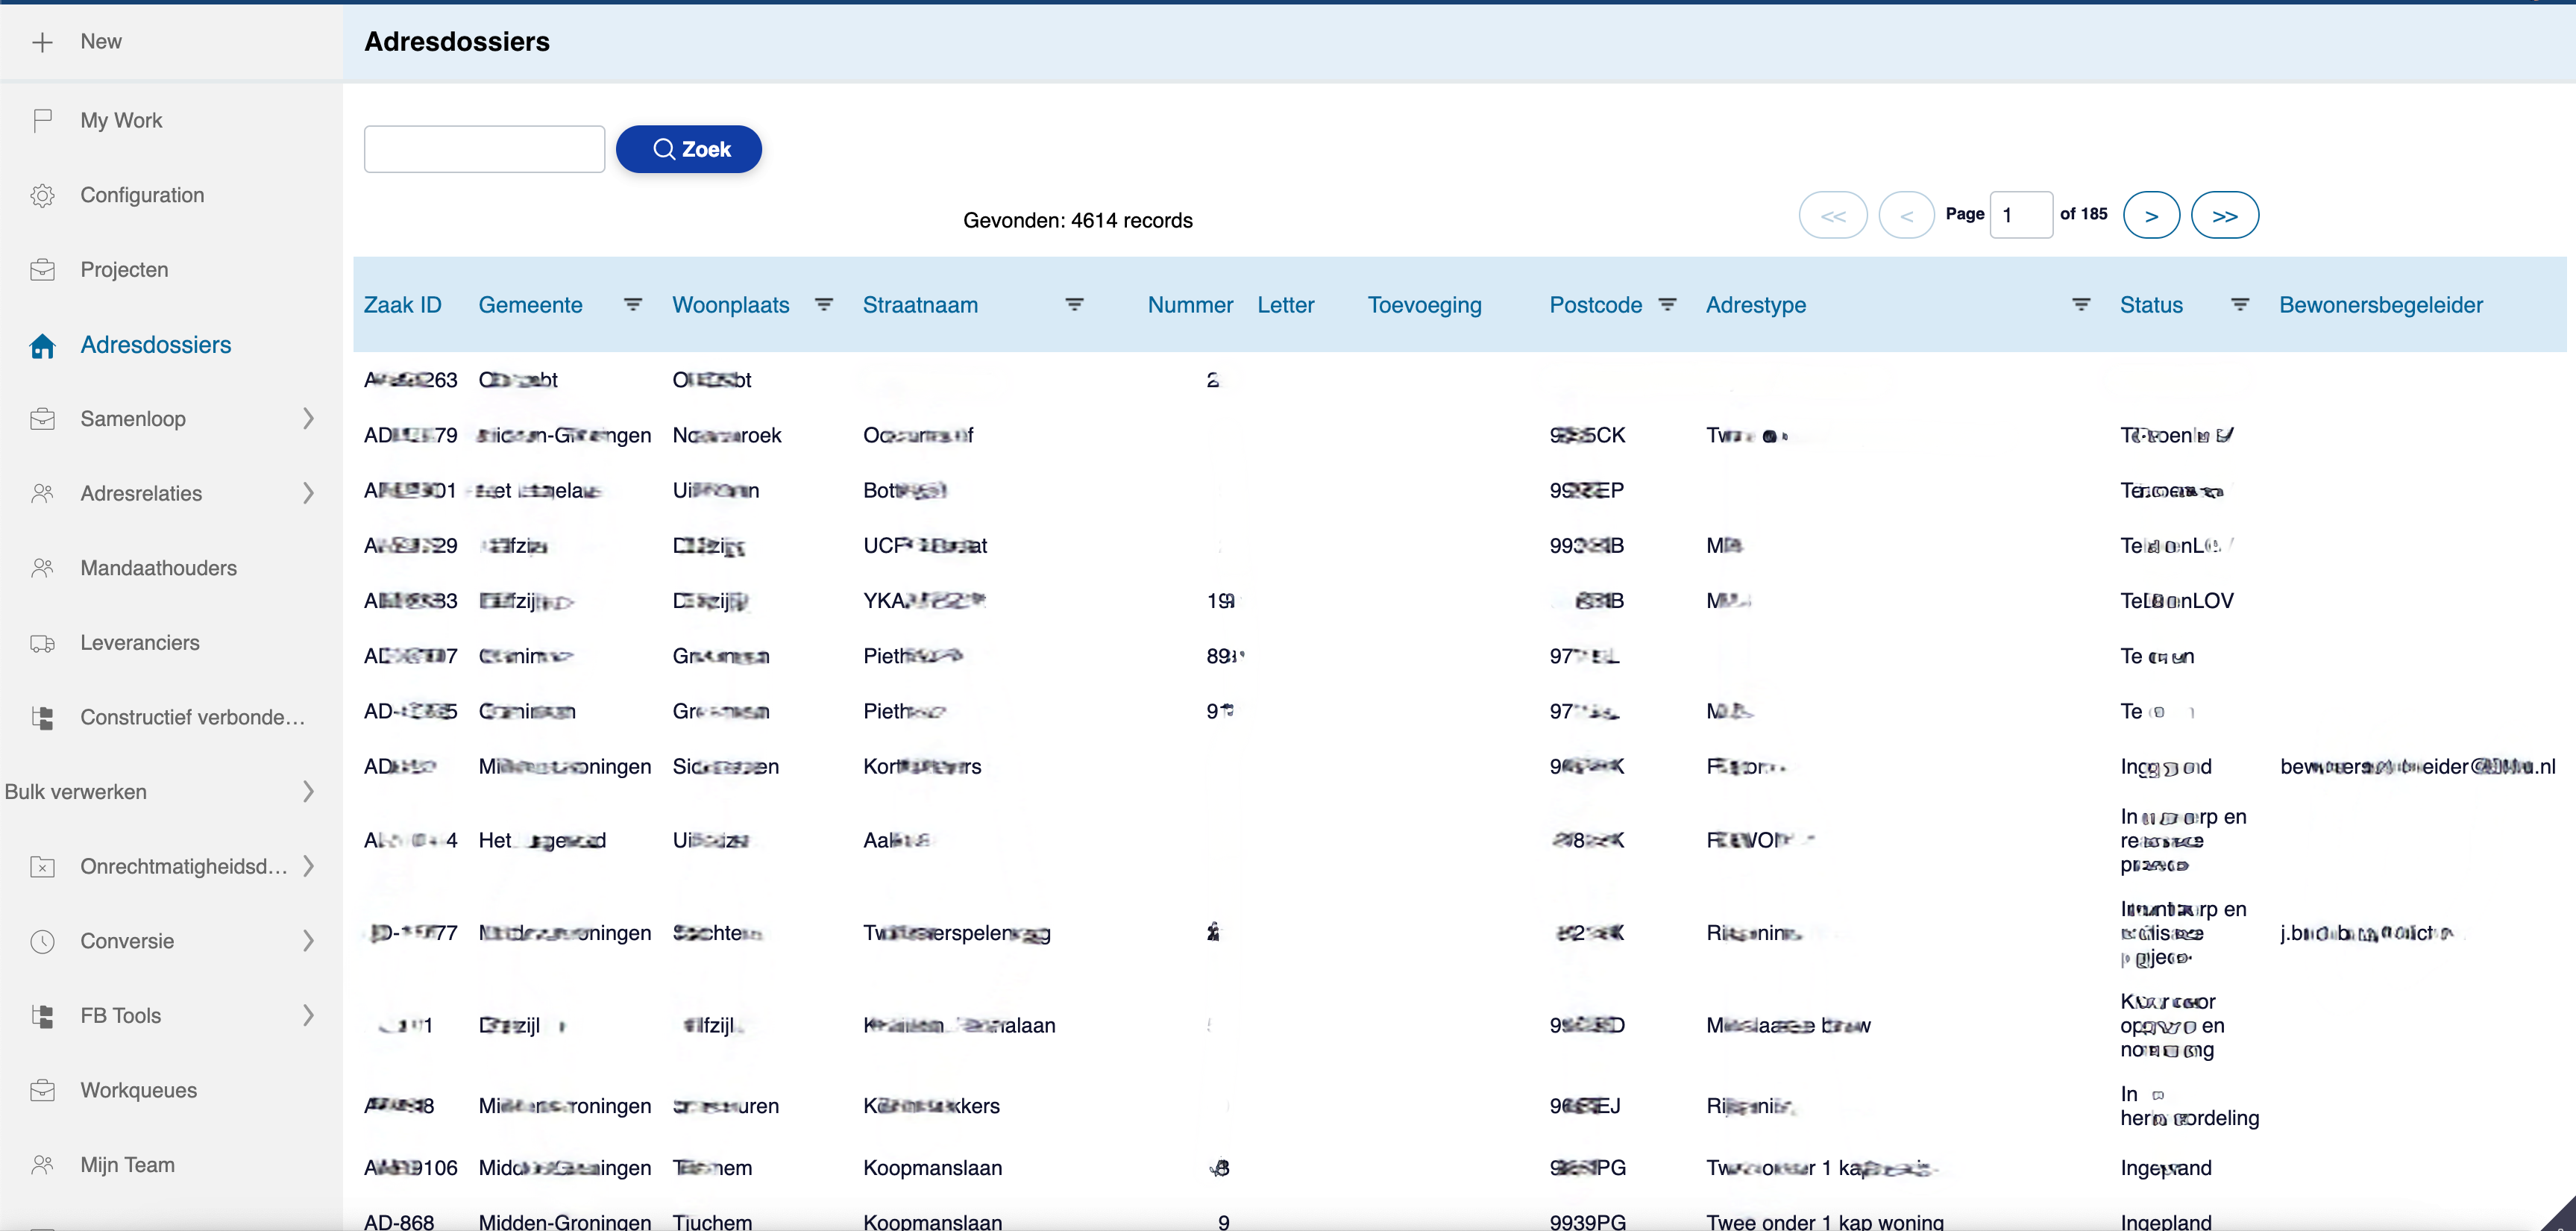The height and width of the screenshot is (1231, 2576).
Task: Click the Mandaathouders people icon
Action: pyautogui.click(x=42, y=568)
